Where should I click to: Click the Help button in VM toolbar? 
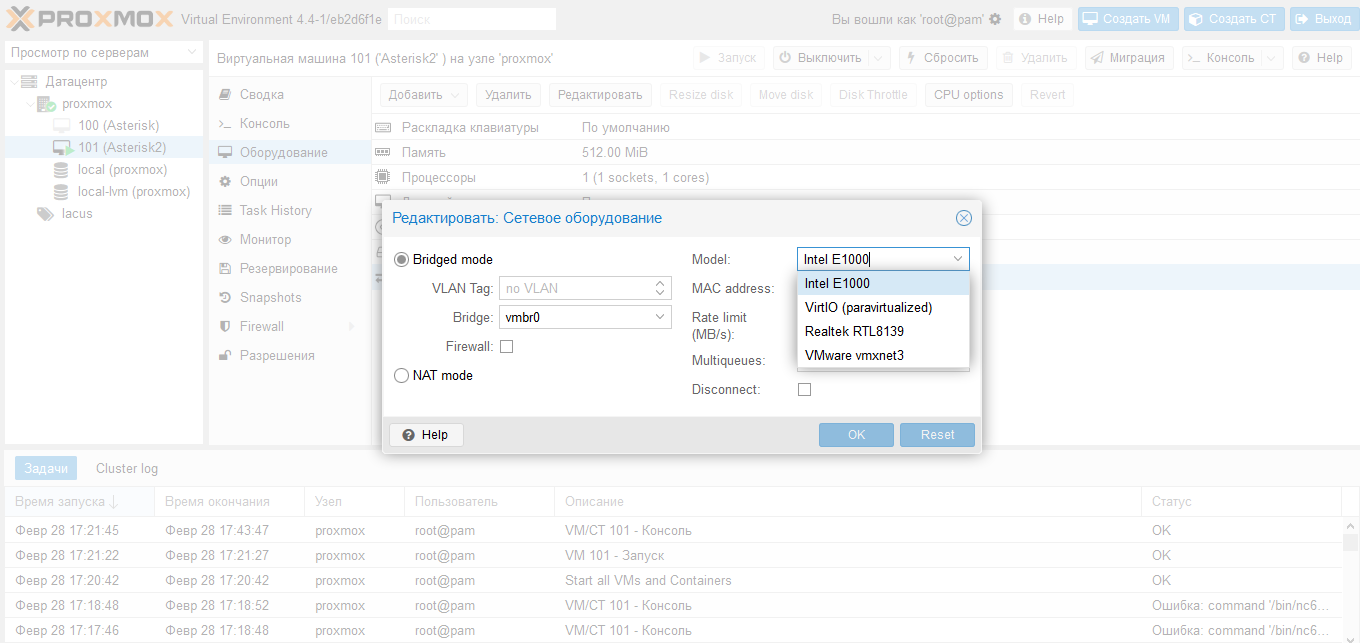coord(1321,58)
